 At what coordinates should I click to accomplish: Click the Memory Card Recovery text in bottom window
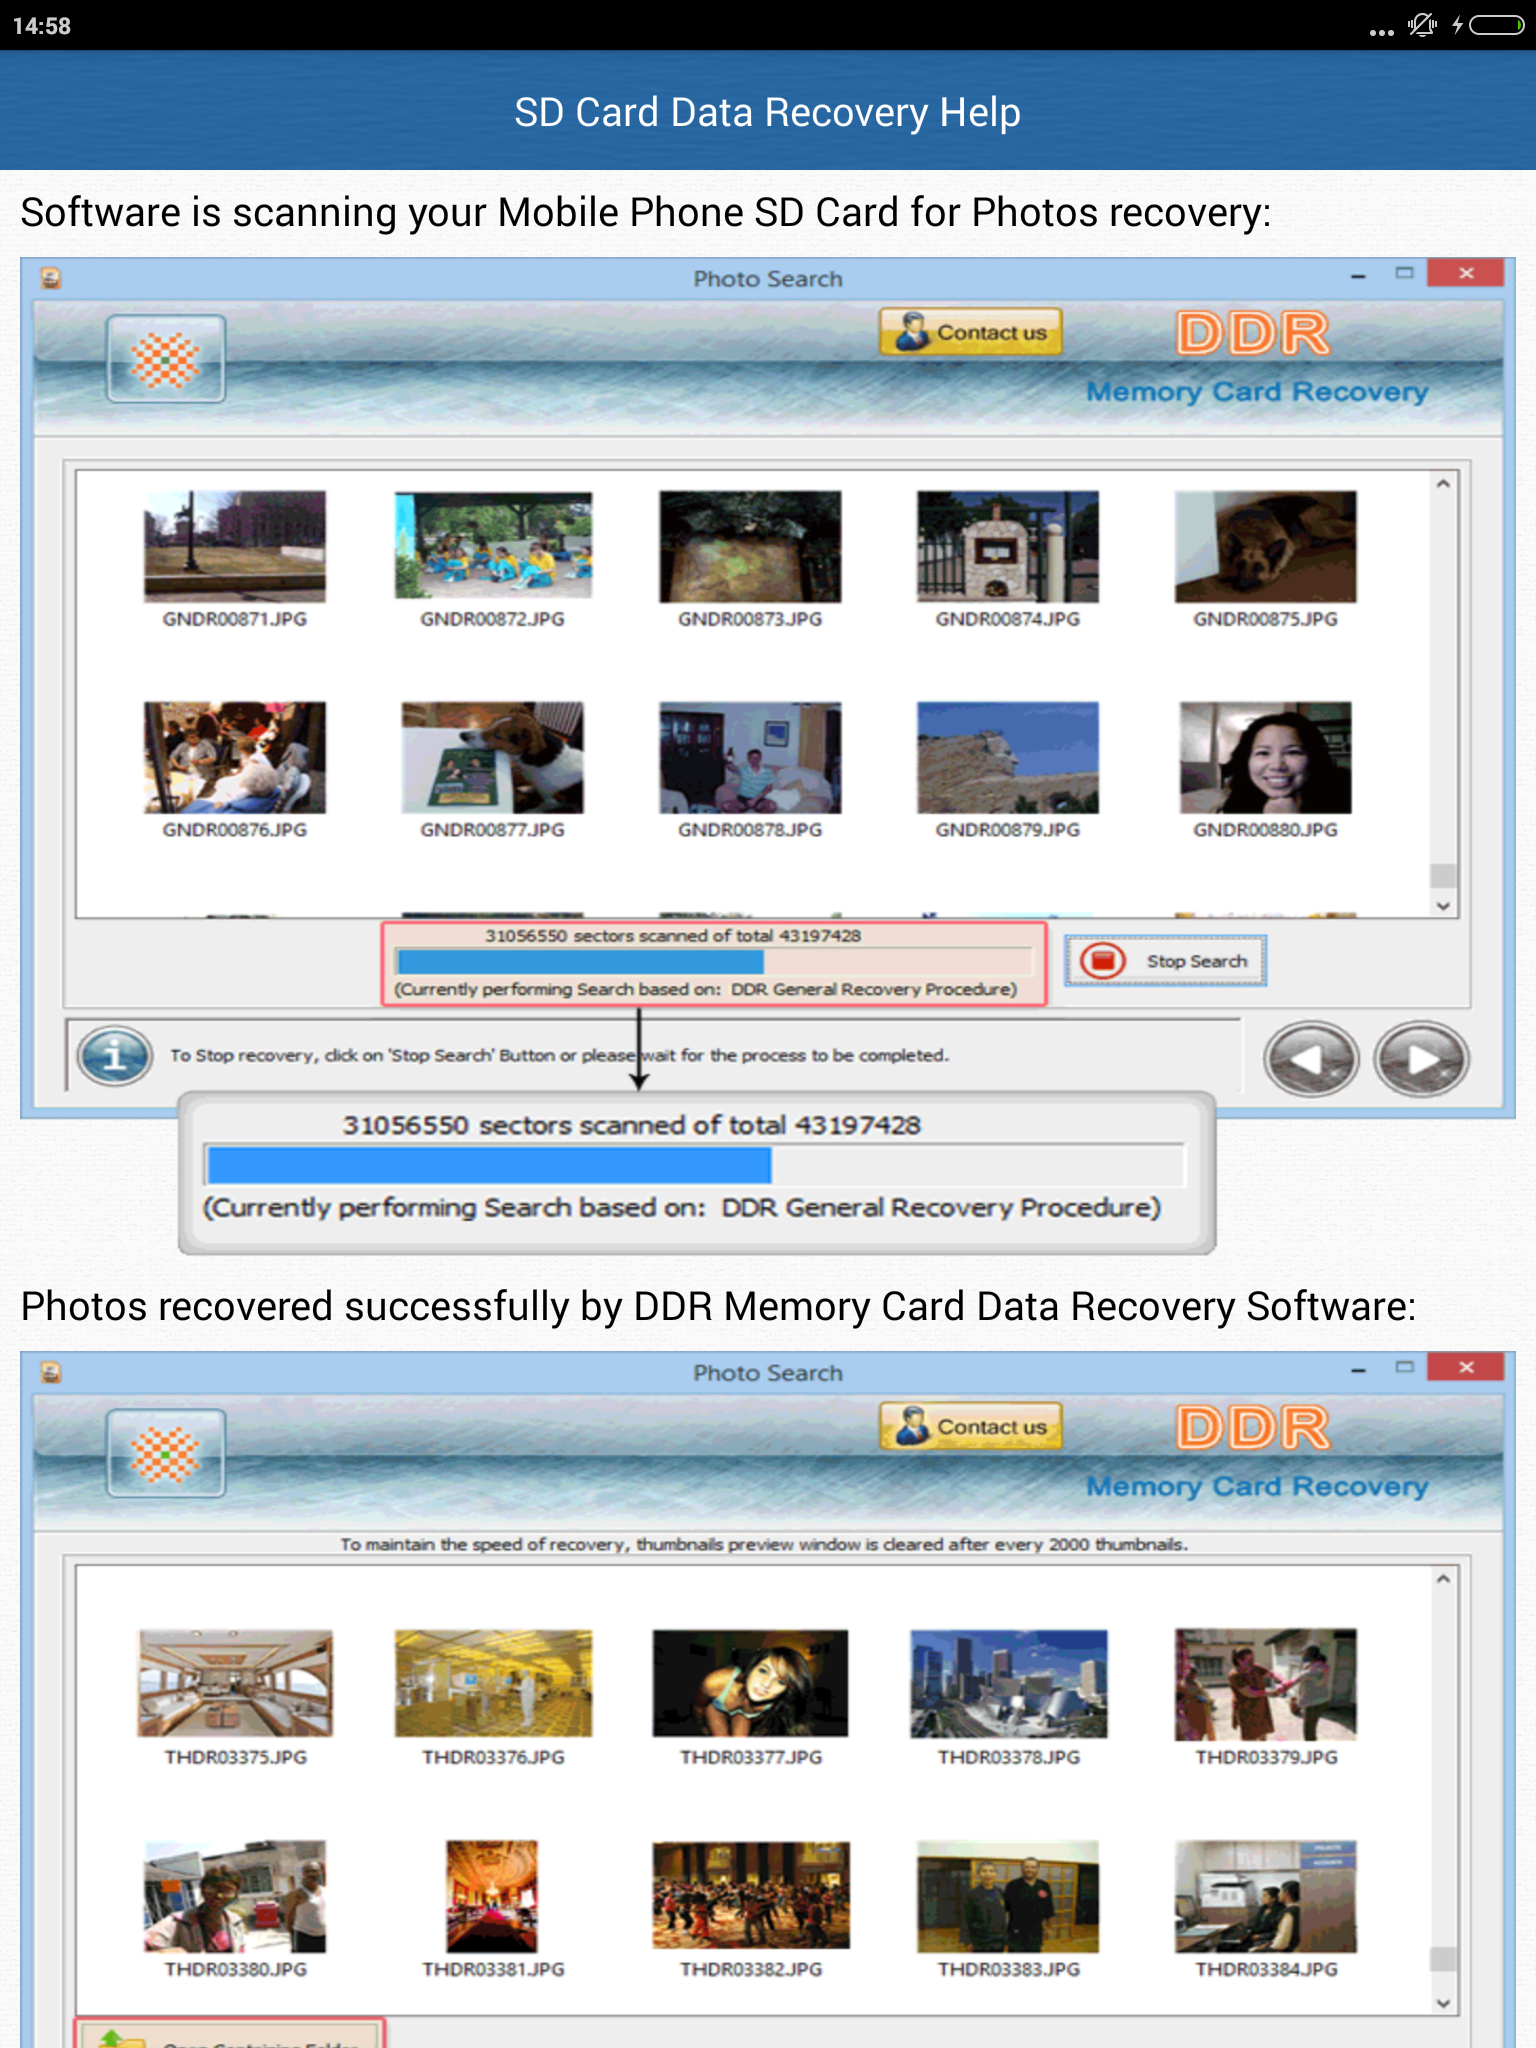[x=1257, y=1485]
